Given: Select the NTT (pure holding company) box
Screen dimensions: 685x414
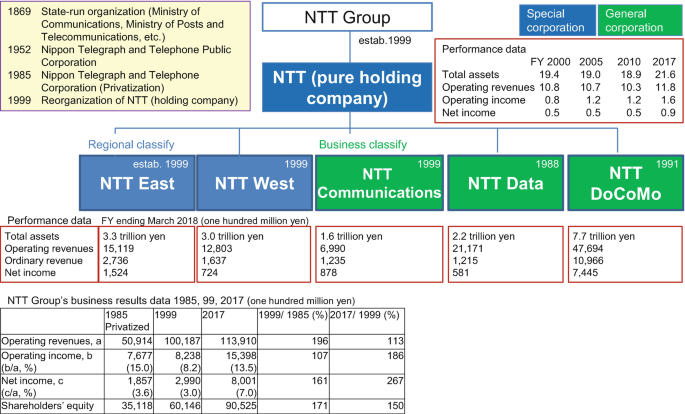Looking at the screenshot, I should pos(347,87).
